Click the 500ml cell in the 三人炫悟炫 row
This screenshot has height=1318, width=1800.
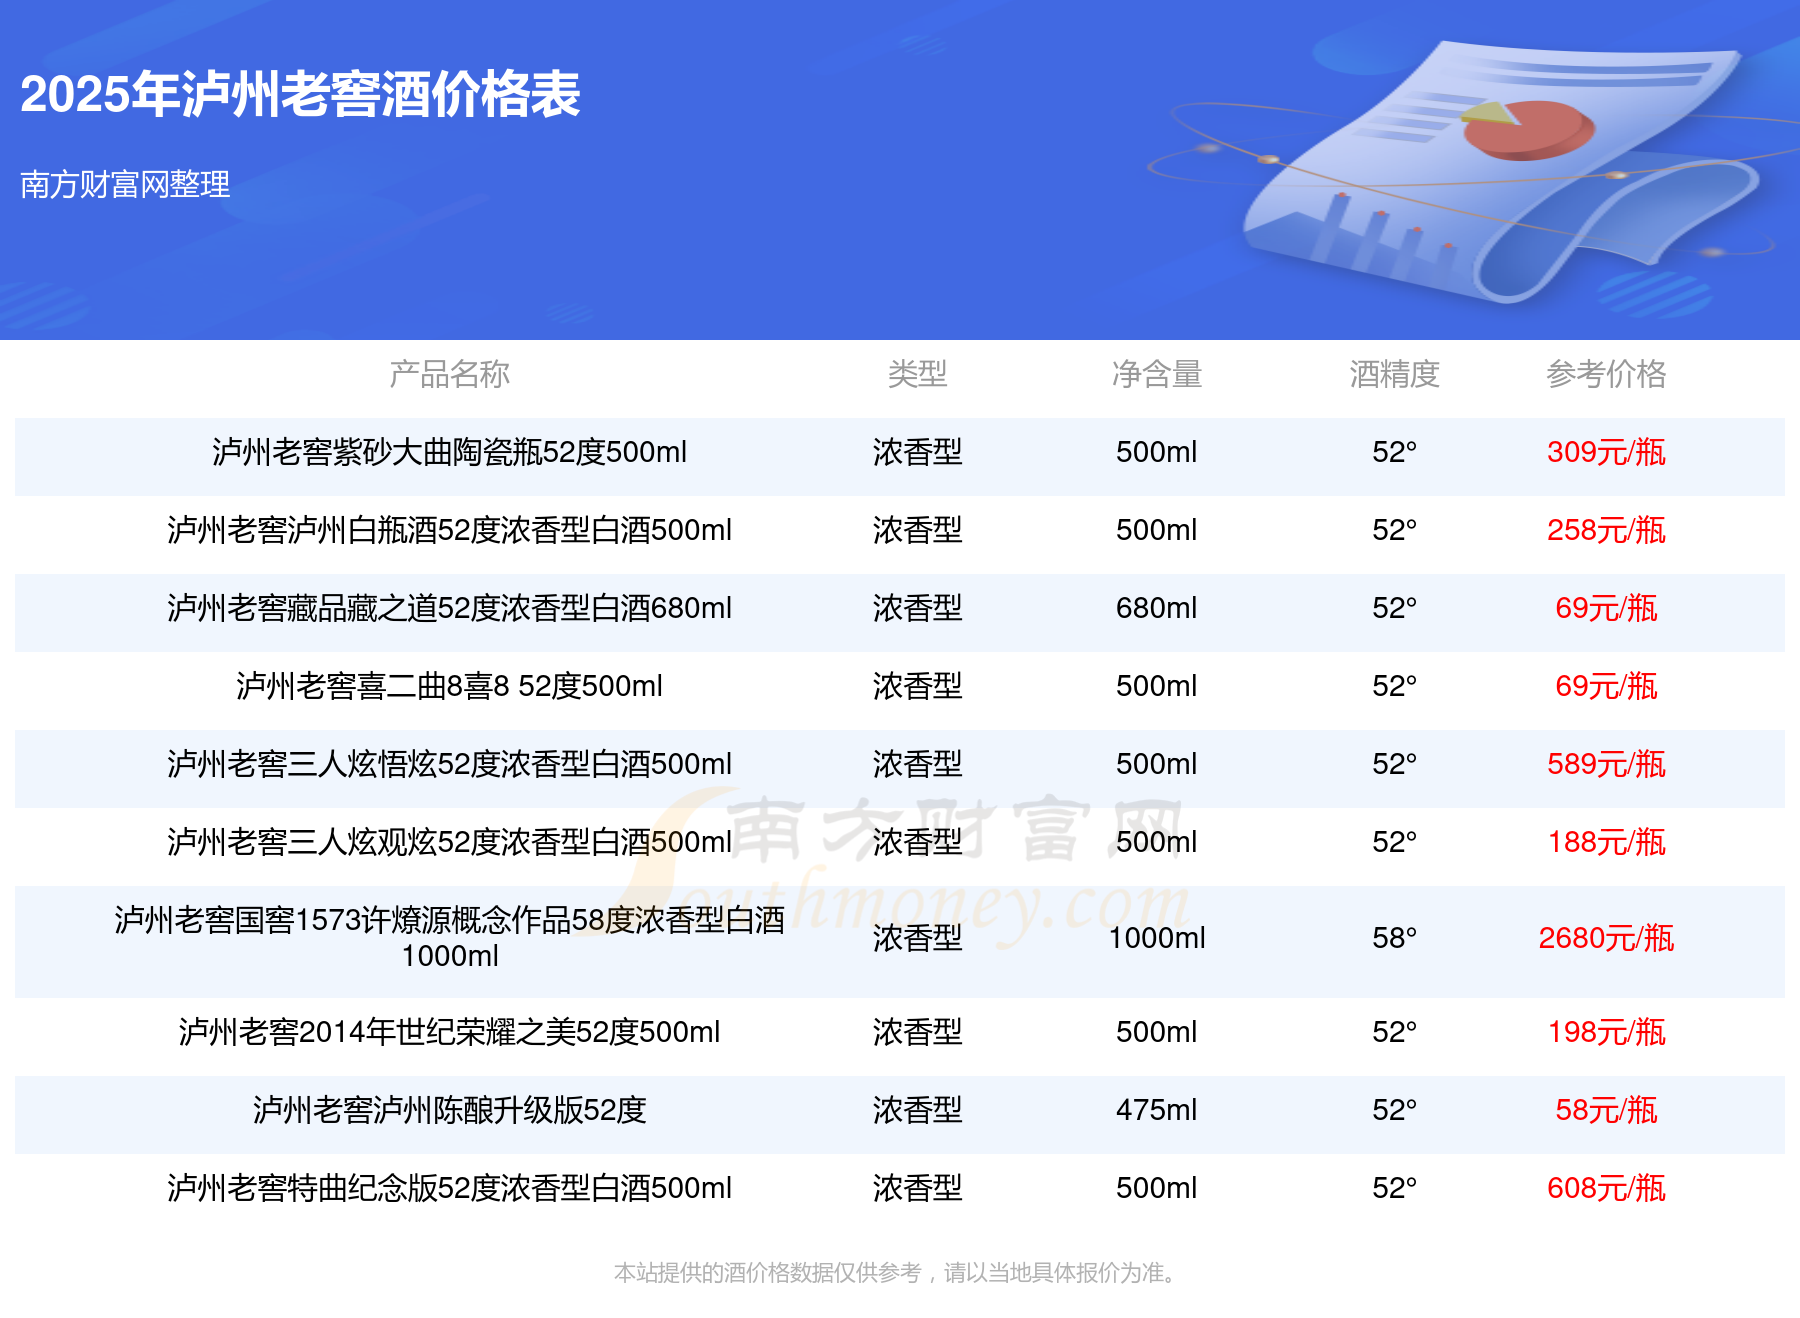click(x=1157, y=764)
